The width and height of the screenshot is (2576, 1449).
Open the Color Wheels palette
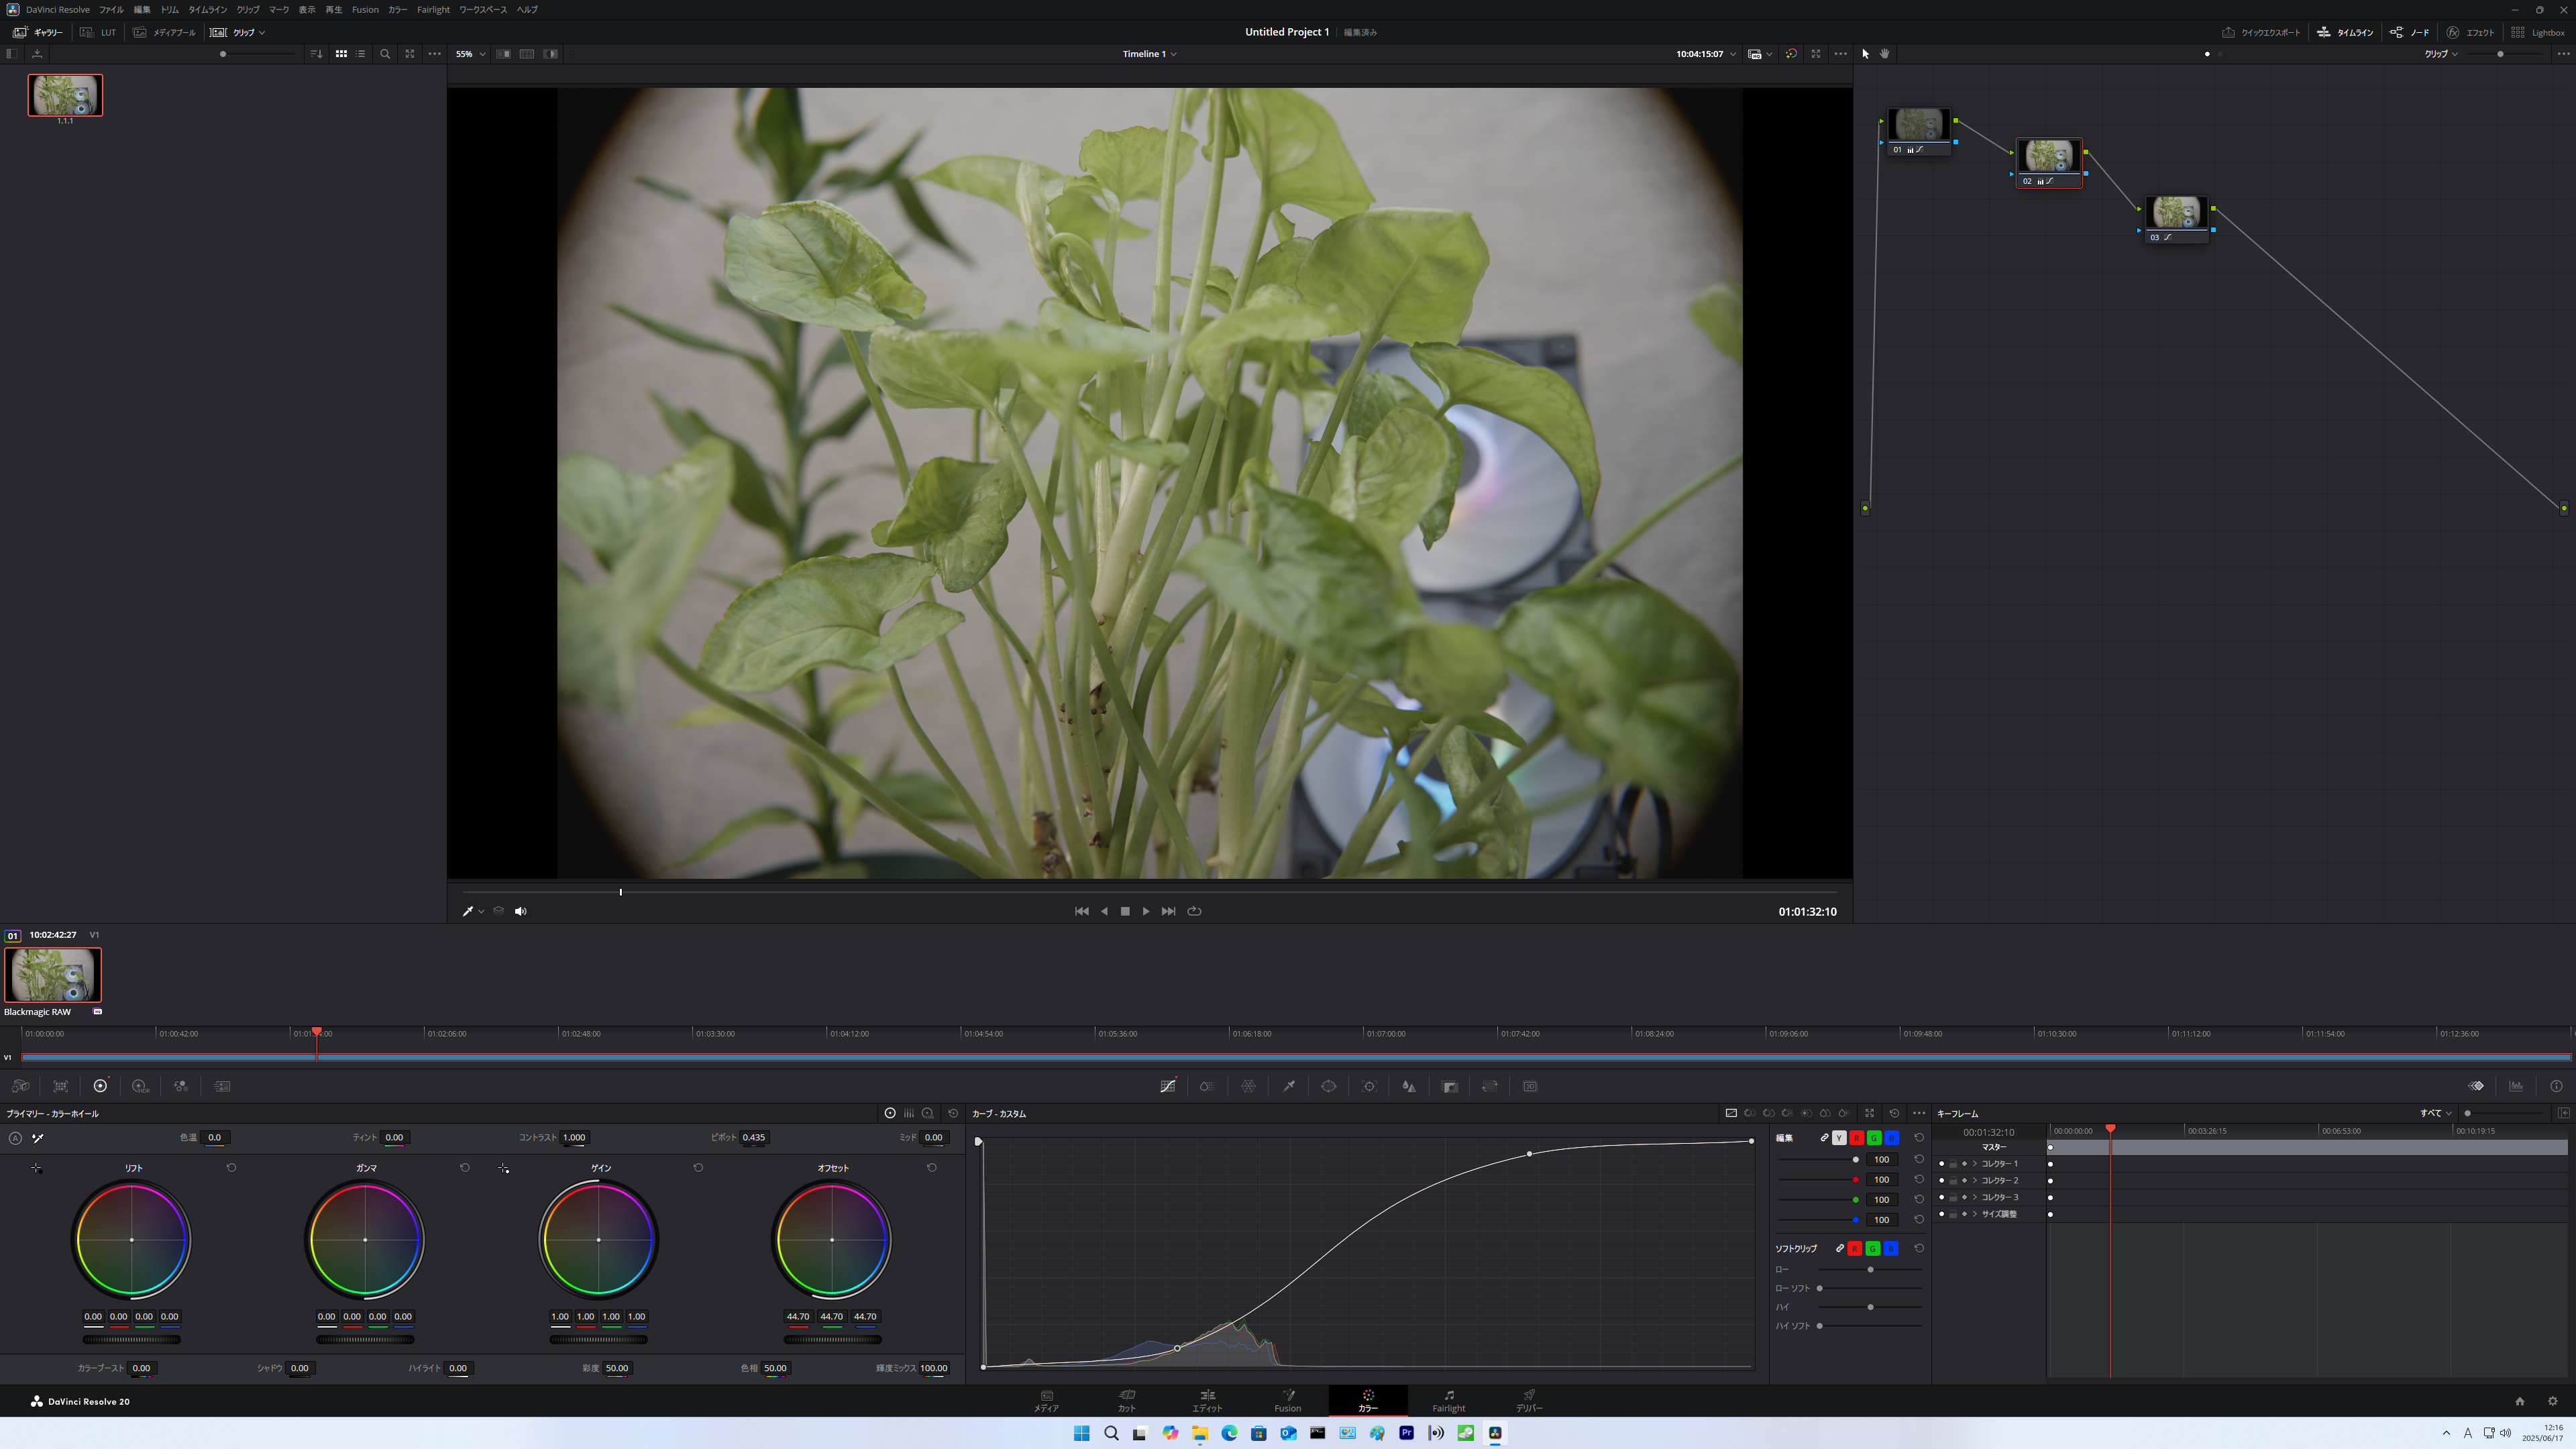pyautogui.click(x=100, y=1086)
